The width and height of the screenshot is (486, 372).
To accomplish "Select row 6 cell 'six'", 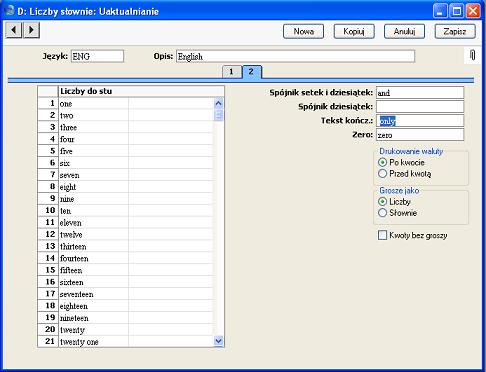I will click(x=93, y=163).
